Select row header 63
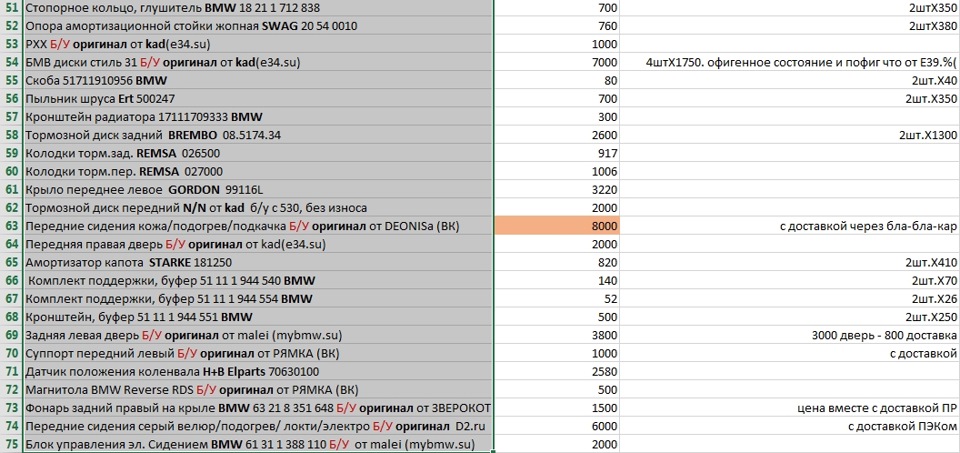The image size is (960, 453). click(x=11, y=226)
